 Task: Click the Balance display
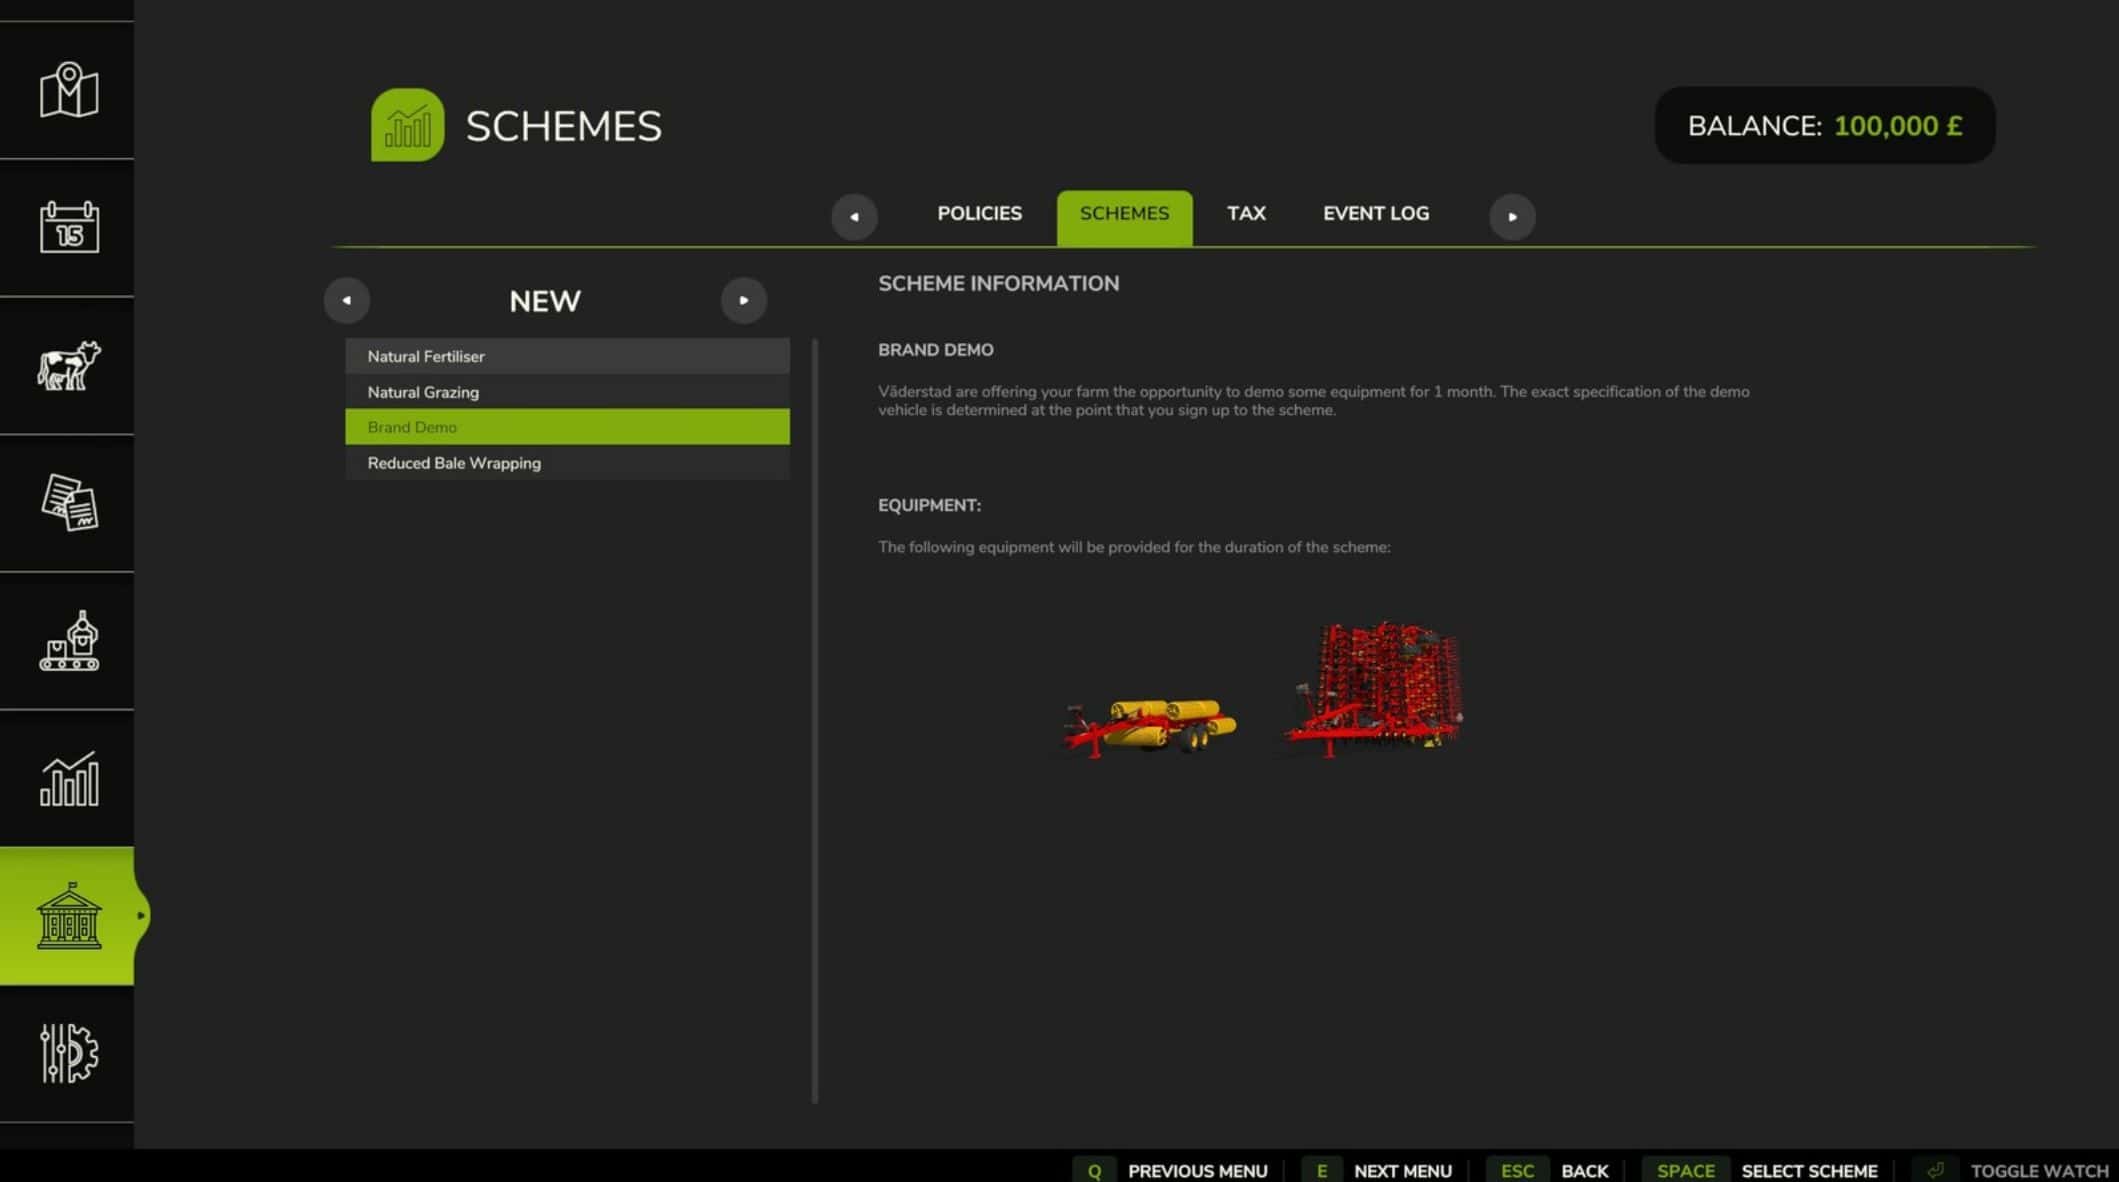1824,126
